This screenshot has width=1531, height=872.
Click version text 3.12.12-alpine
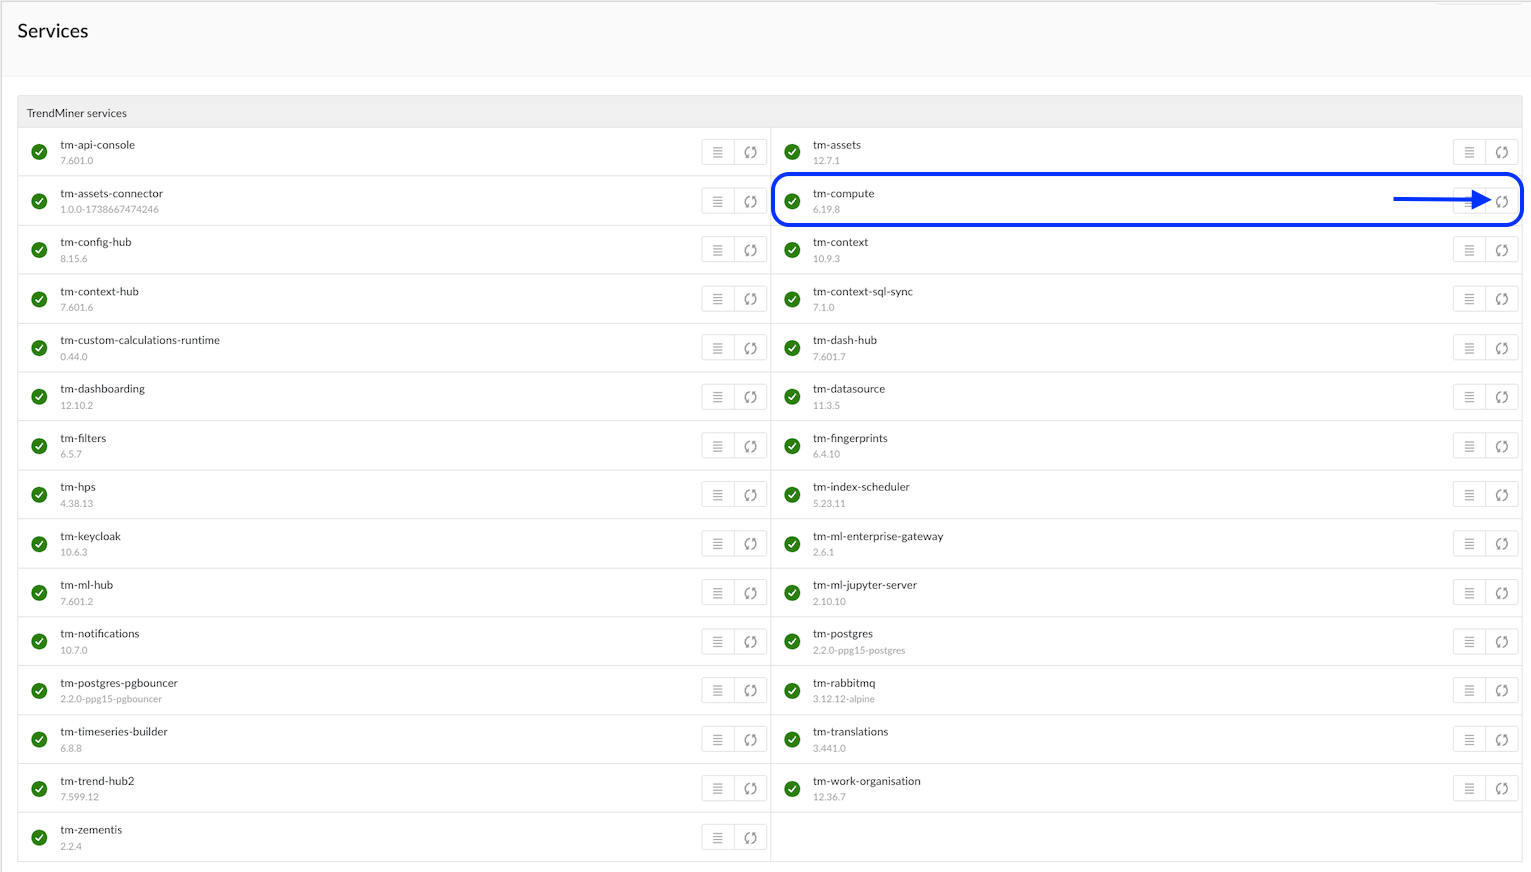click(x=843, y=699)
